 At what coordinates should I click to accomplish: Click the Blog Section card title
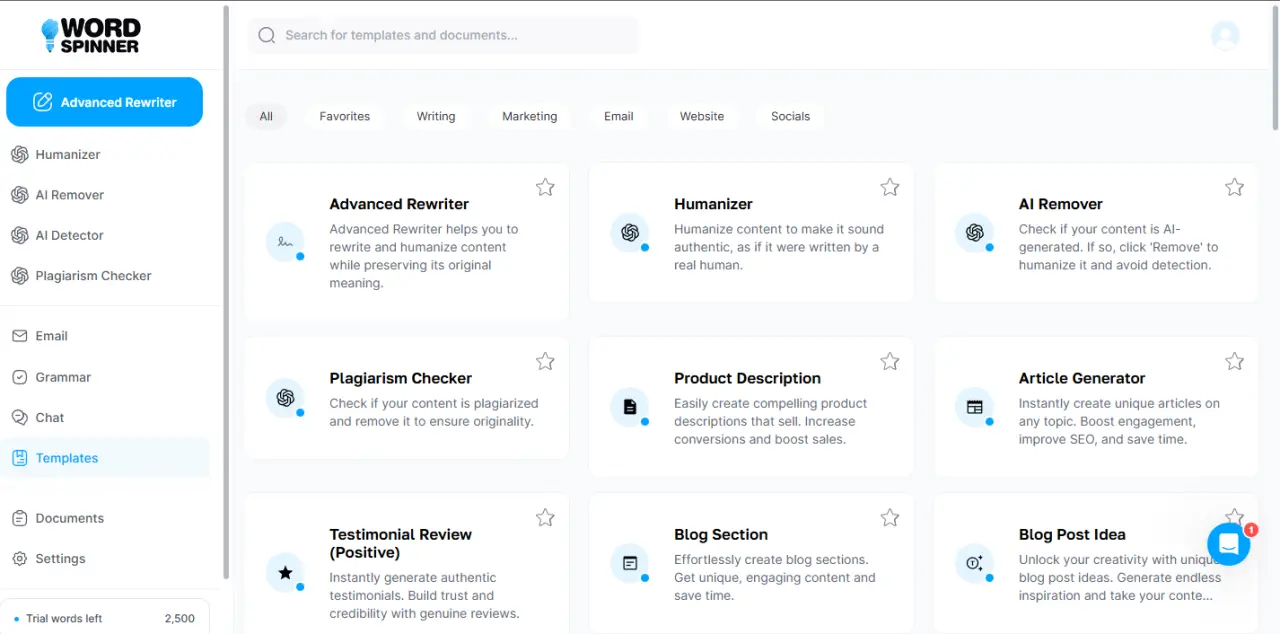pyautogui.click(x=721, y=534)
